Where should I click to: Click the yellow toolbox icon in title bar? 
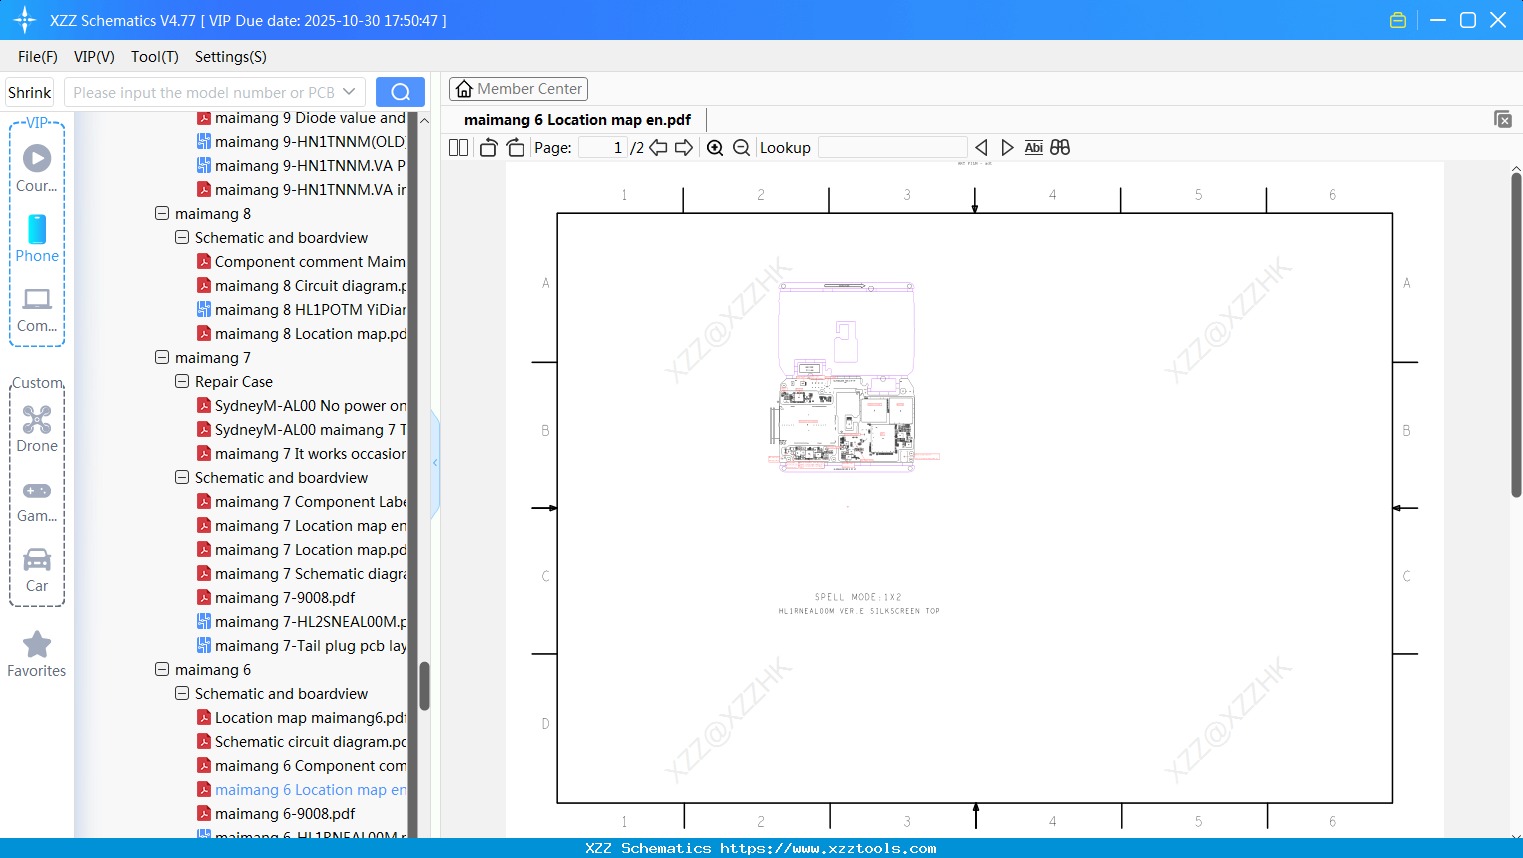[1398, 20]
